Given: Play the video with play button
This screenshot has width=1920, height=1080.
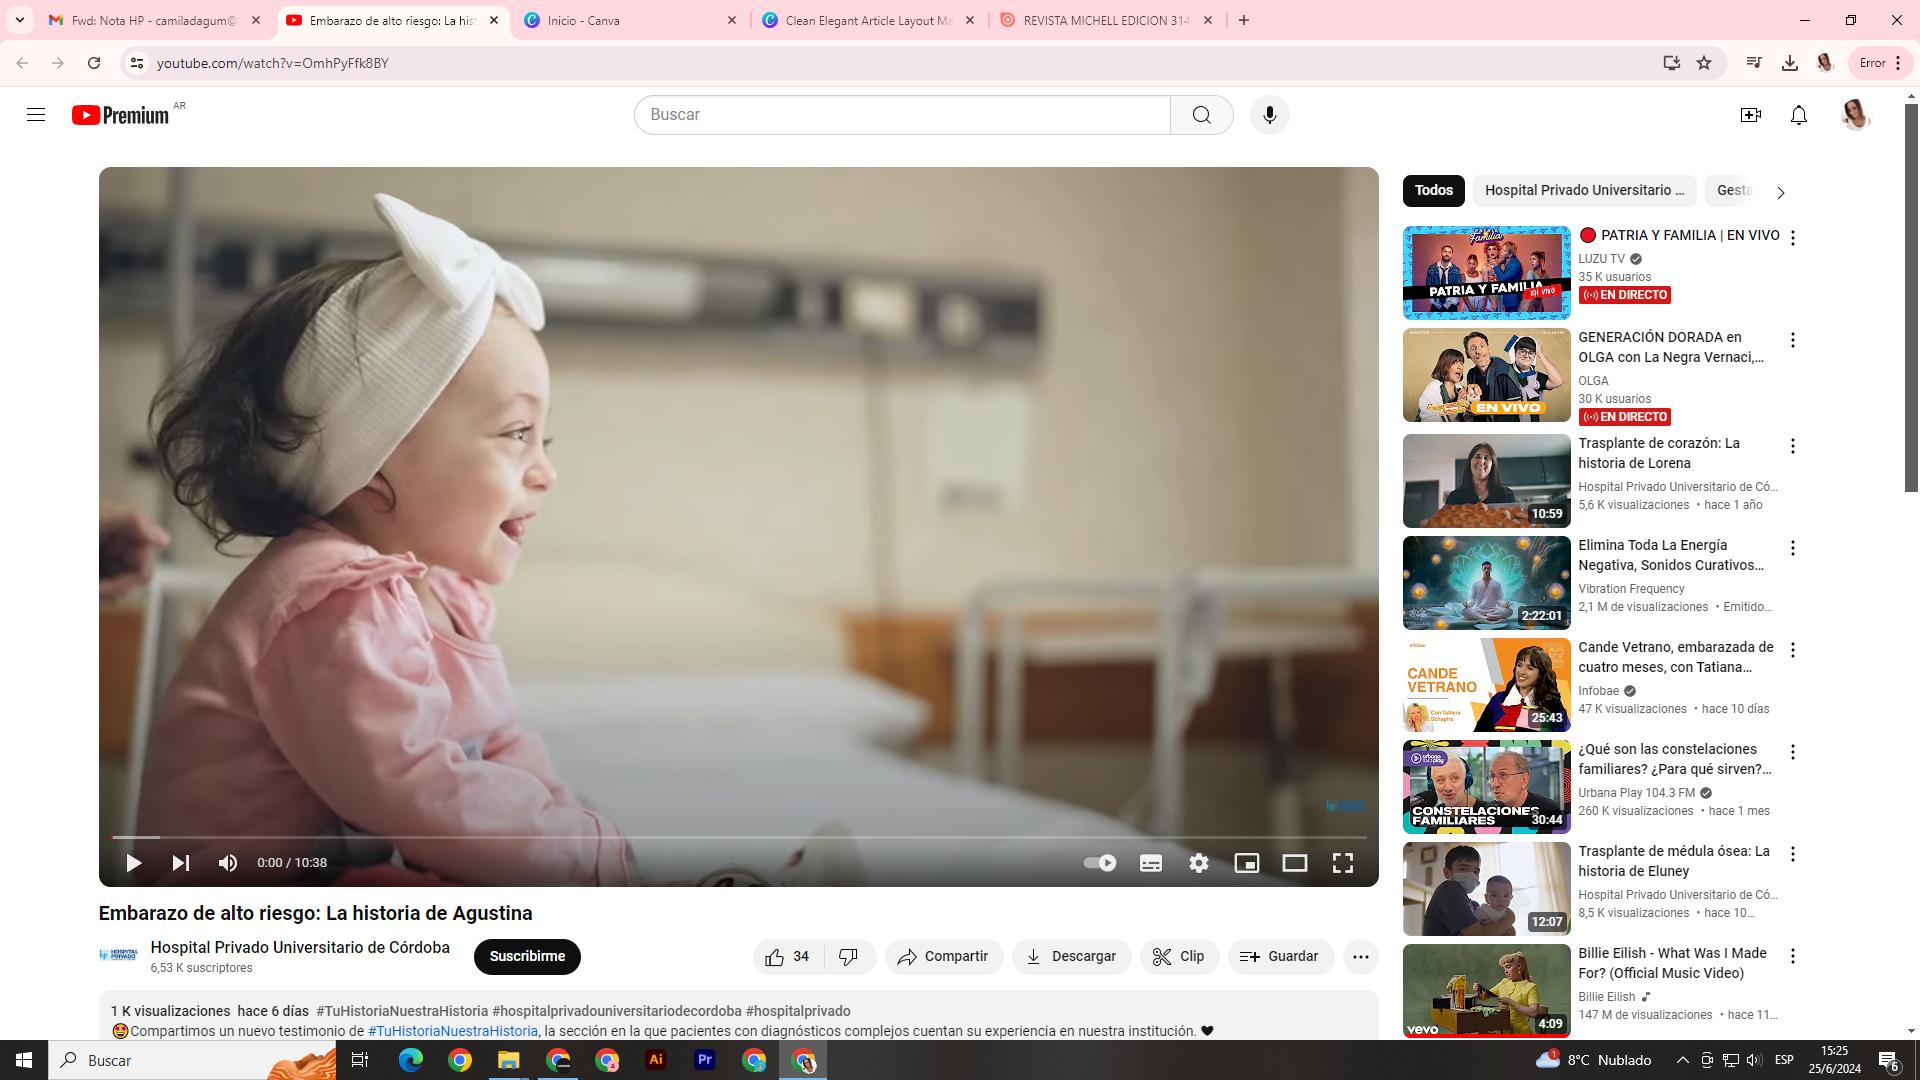Looking at the screenshot, I should point(133,863).
